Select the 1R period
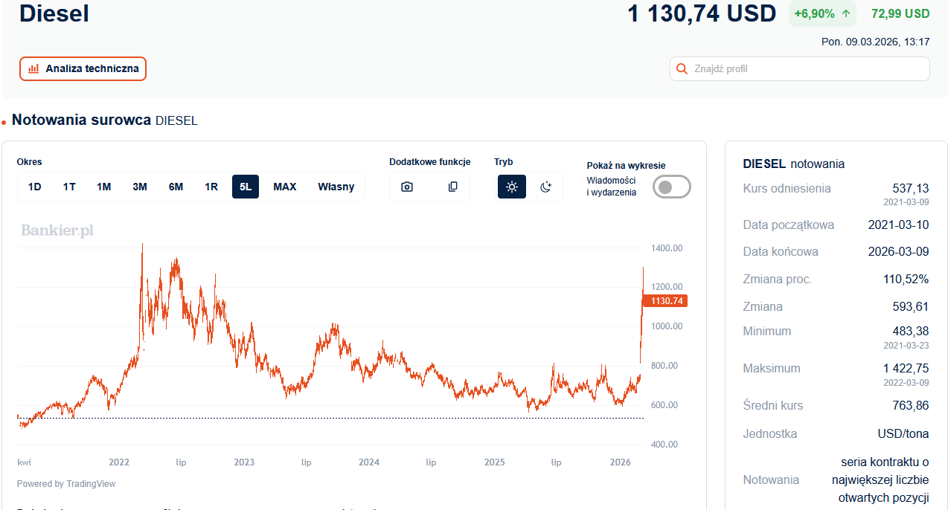The image size is (948, 510). tap(211, 187)
